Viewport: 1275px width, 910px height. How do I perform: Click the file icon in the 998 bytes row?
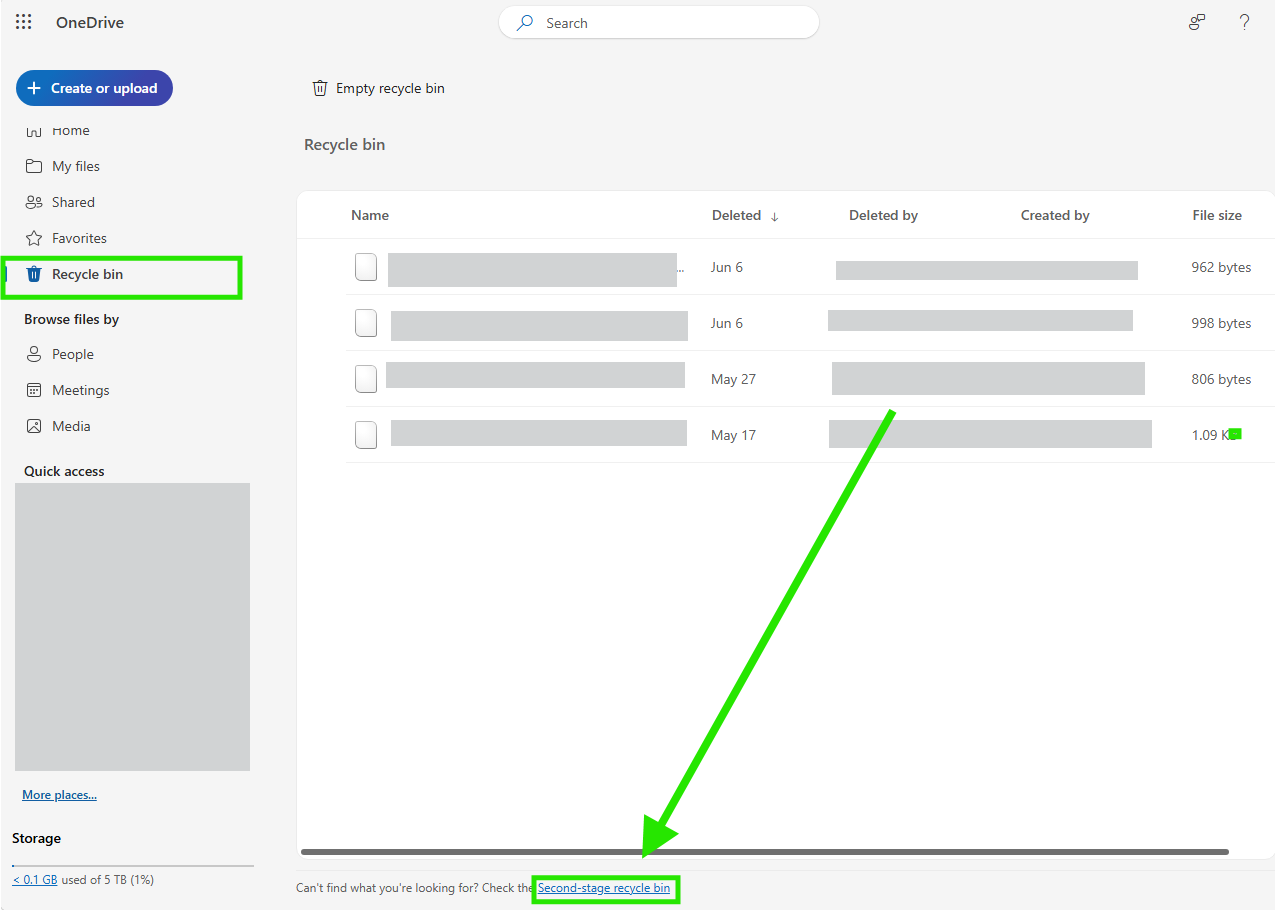pyautogui.click(x=367, y=323)
